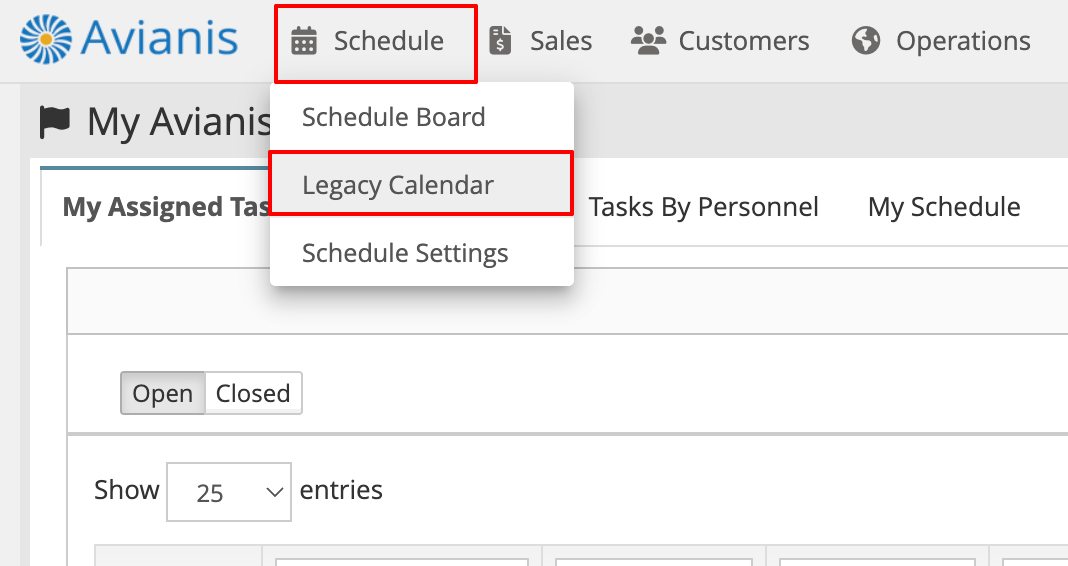Switch to My Assigned Tasks tab

point(167,206)
